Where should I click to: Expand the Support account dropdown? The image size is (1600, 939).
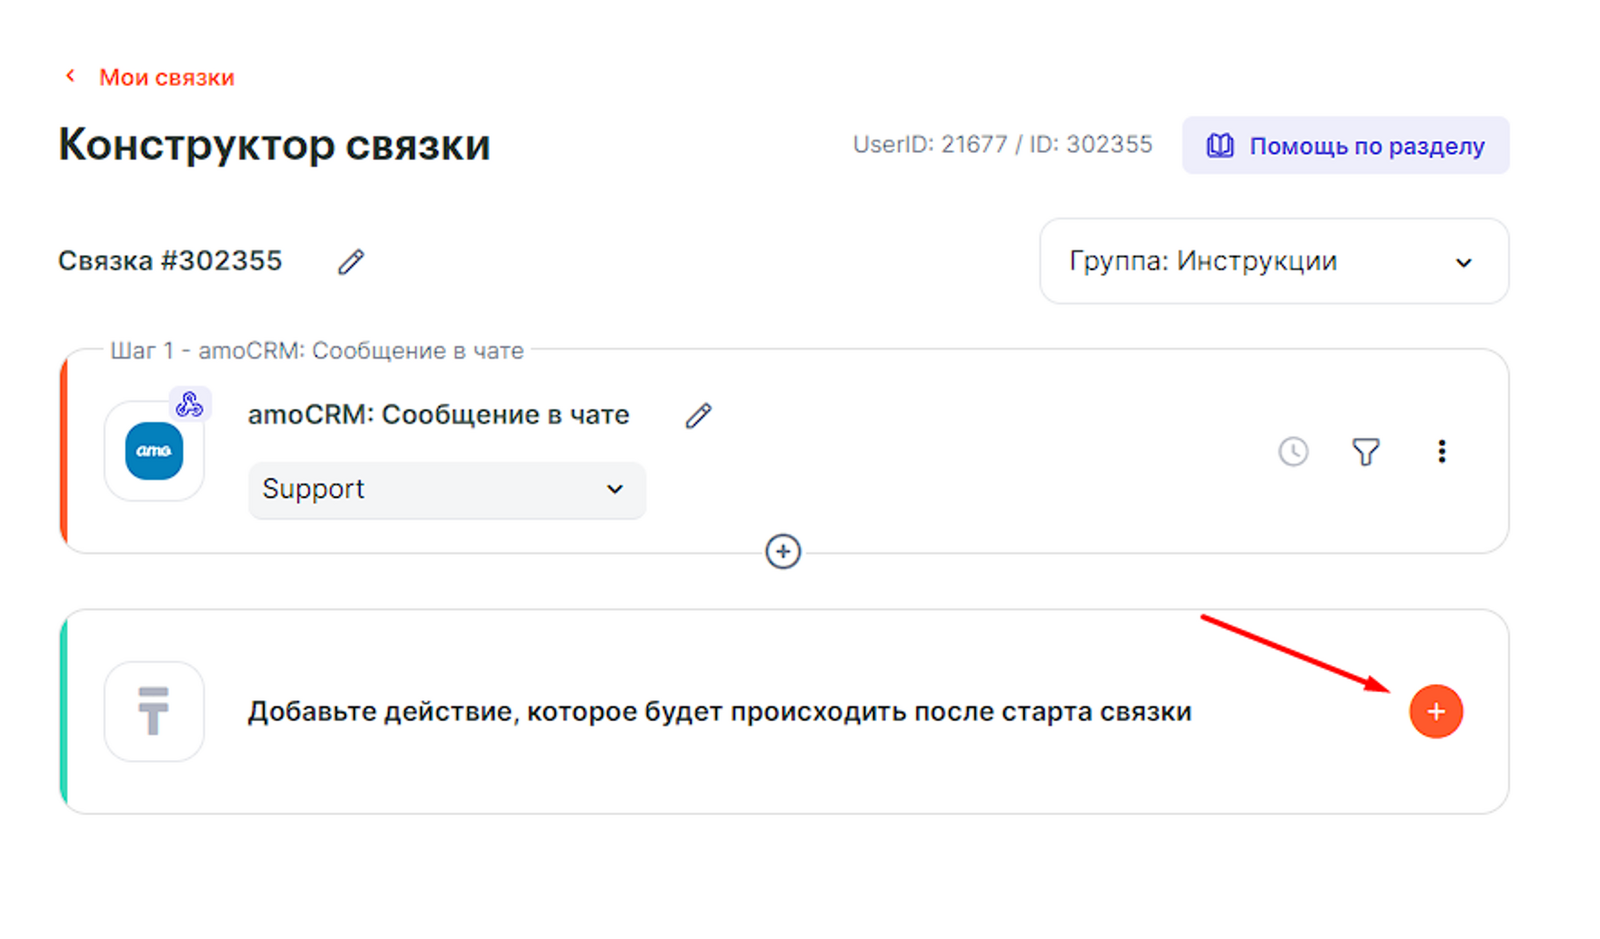tap(446, 489)
